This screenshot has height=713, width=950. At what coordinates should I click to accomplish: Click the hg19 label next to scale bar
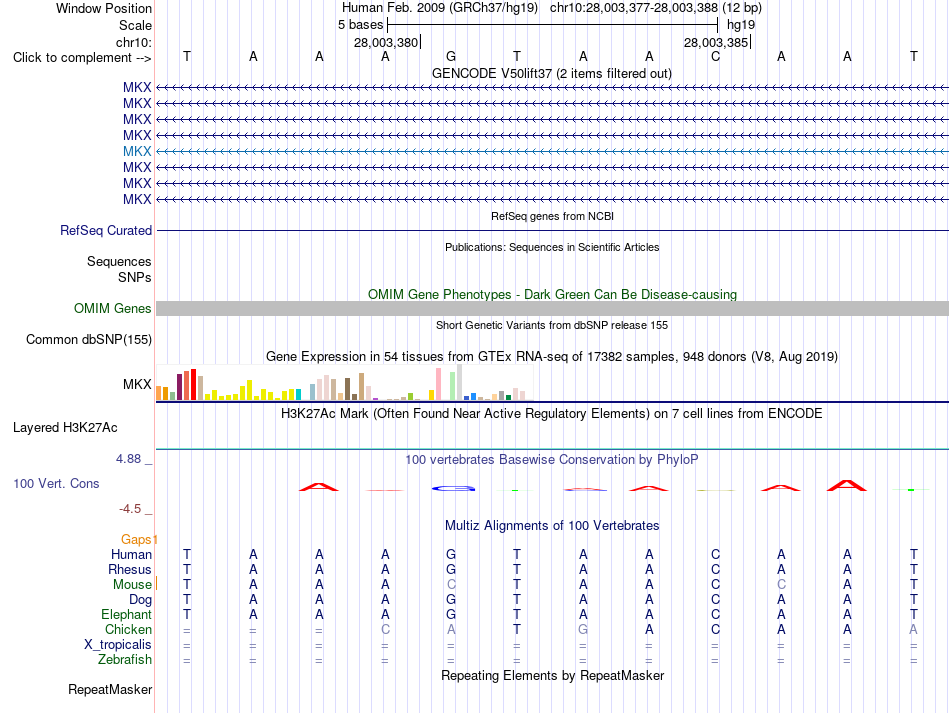[x=741, y=25]
